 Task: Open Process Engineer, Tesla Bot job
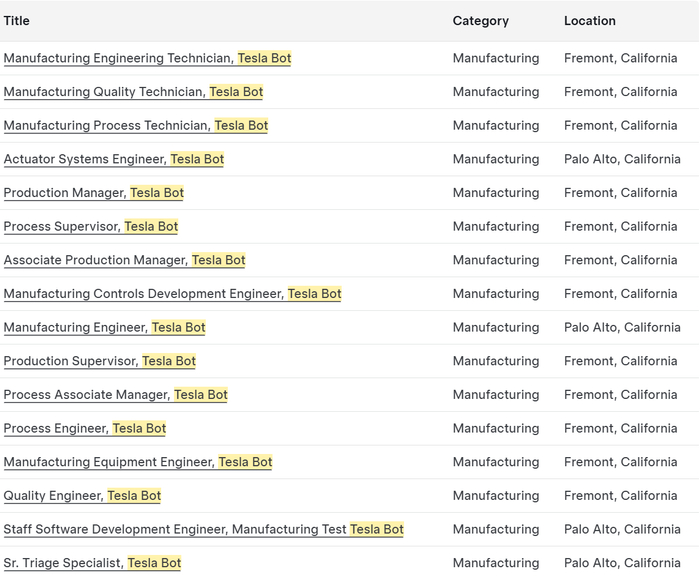coord(85,428)
